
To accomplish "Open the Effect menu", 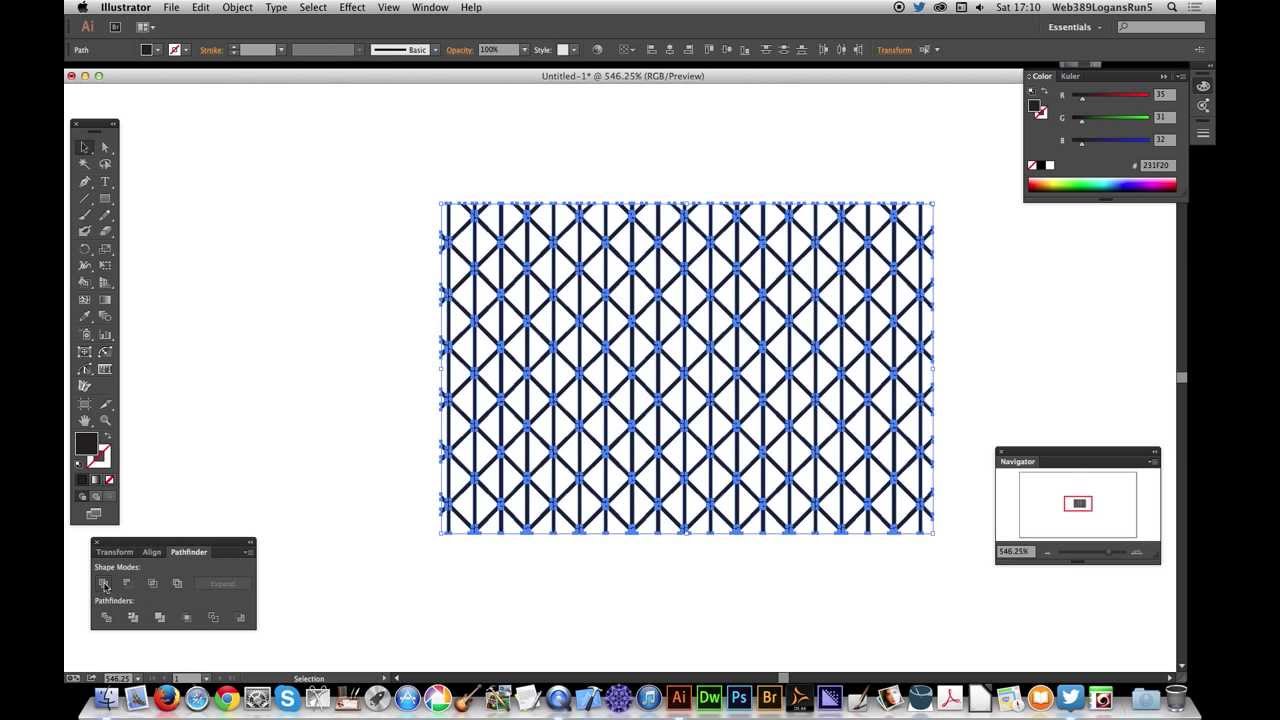I will [352, 7].
